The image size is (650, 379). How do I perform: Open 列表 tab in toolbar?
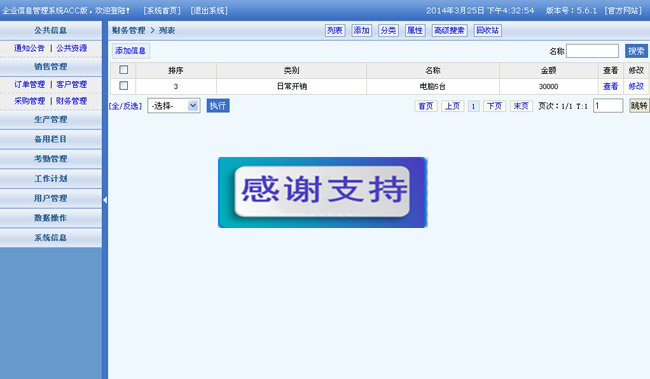335,30
